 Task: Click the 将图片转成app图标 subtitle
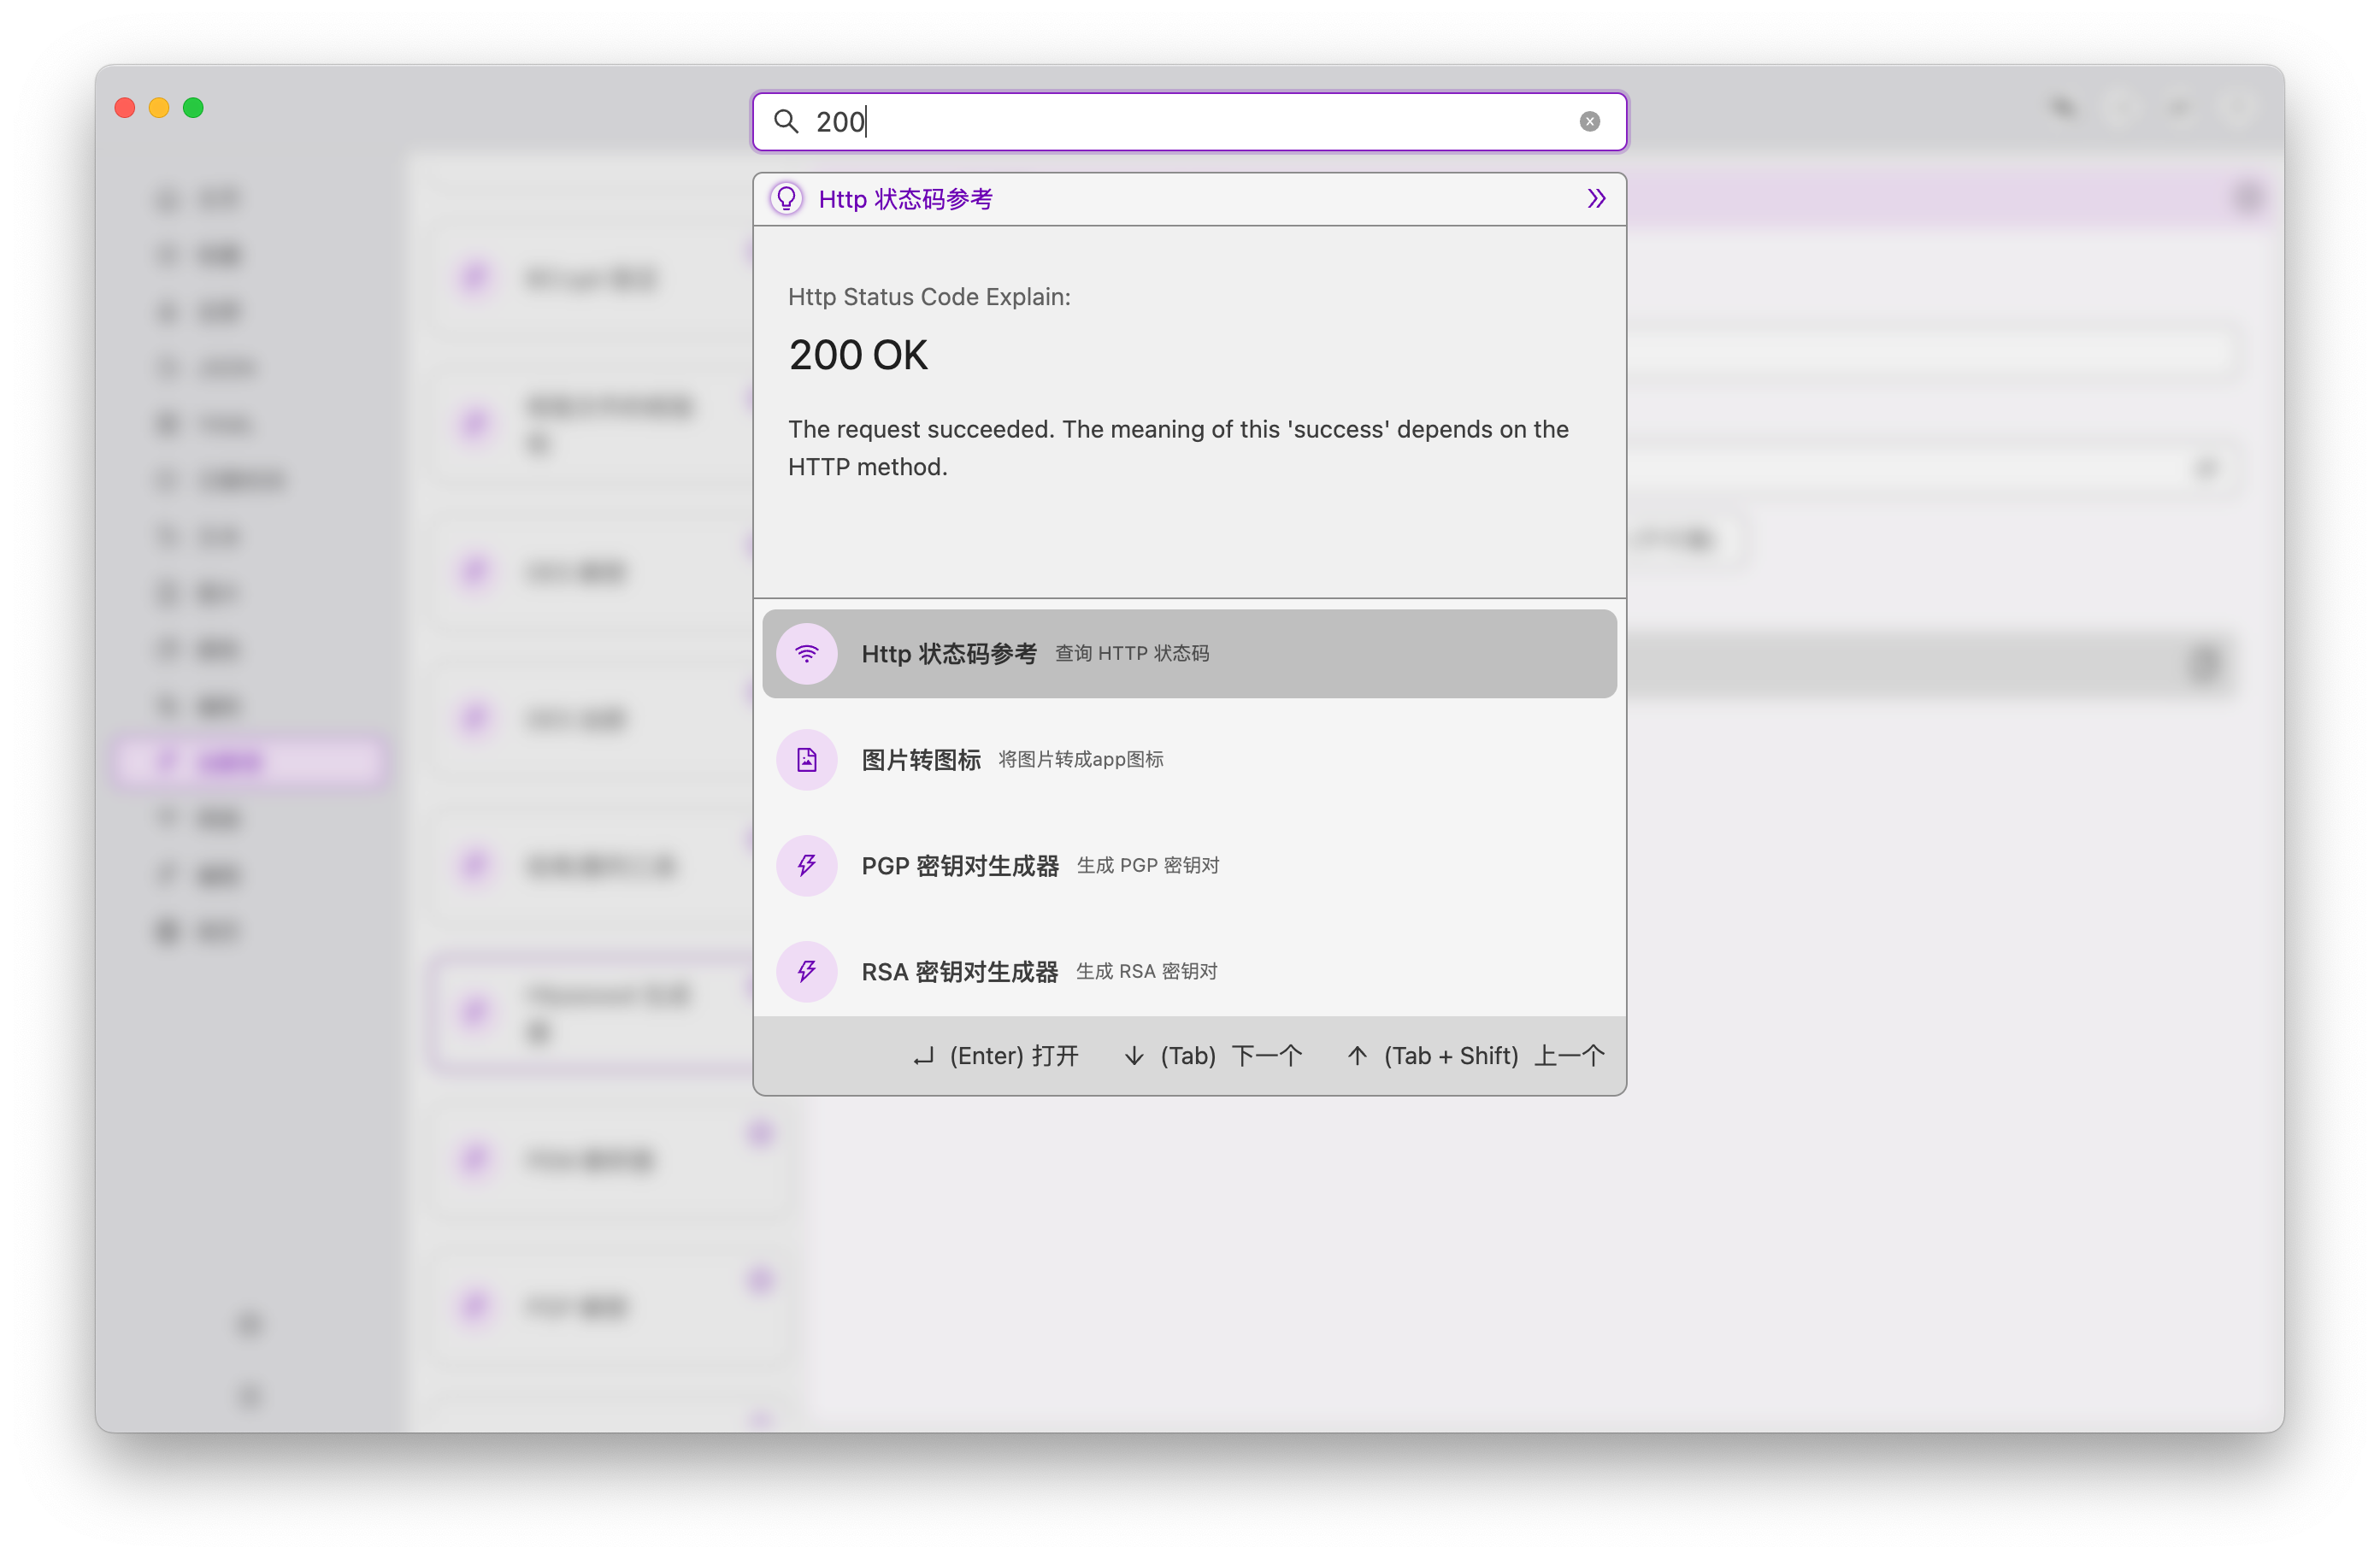click(x=1081, y=759)
